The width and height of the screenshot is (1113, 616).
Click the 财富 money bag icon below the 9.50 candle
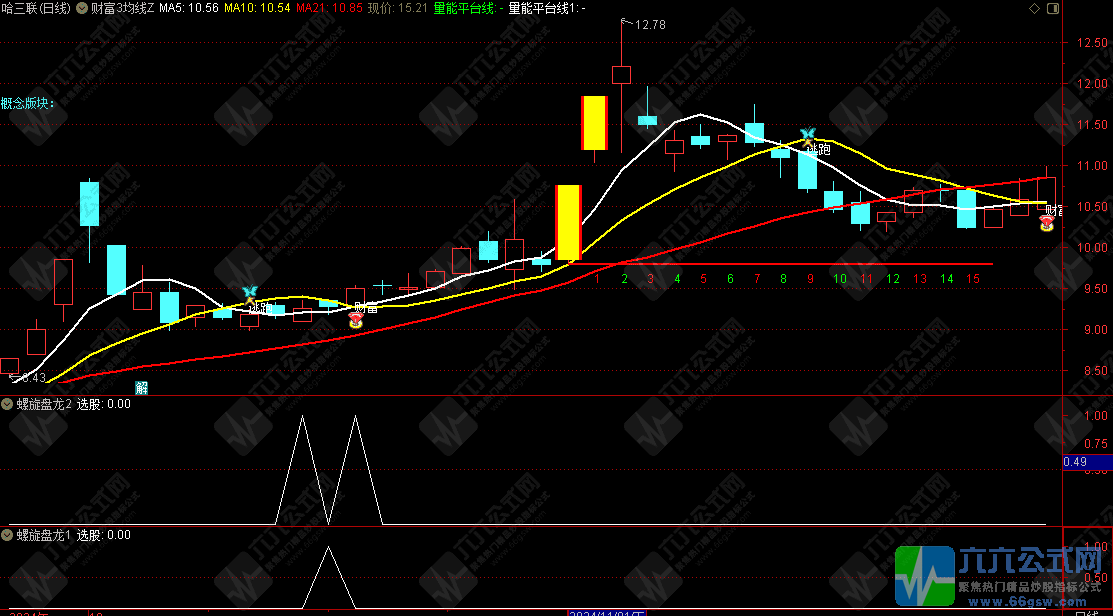(355, 320)
